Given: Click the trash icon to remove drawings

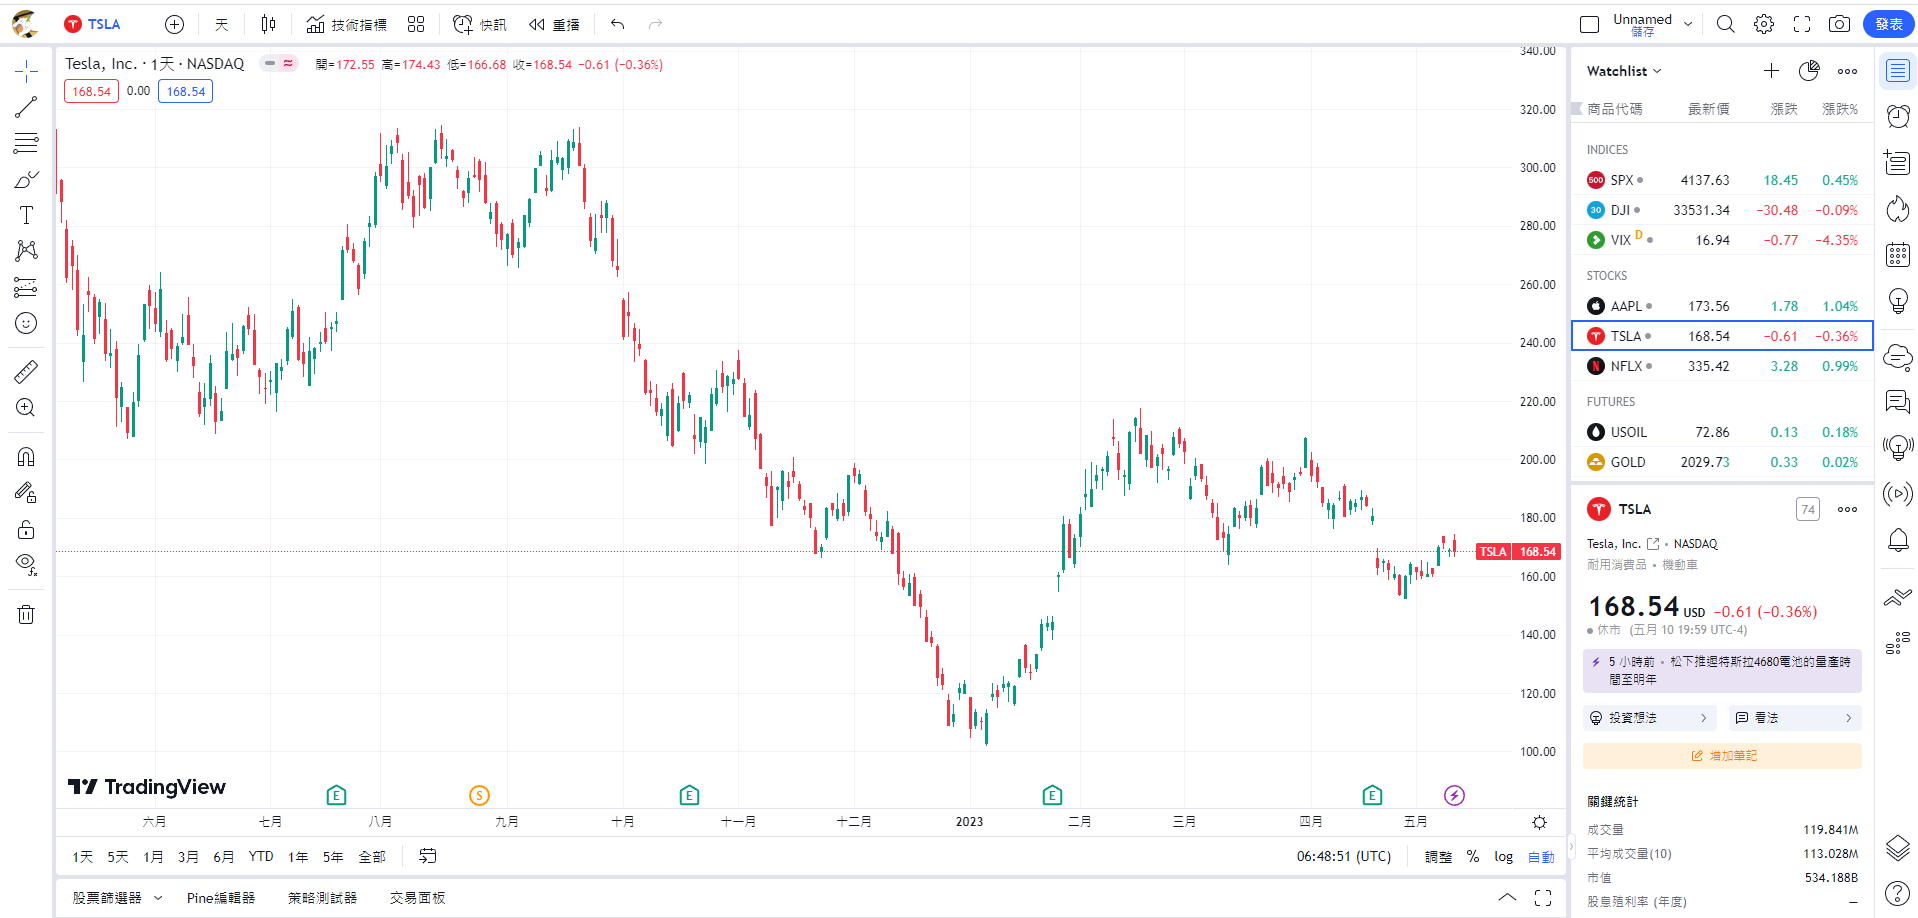Looking at the screenshot, I should (x=26, y=614).
